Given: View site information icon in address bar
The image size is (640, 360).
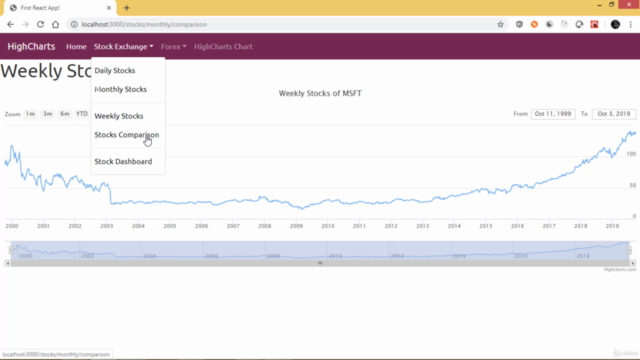Looking at the screenshot, I should [x=74, y=24].
